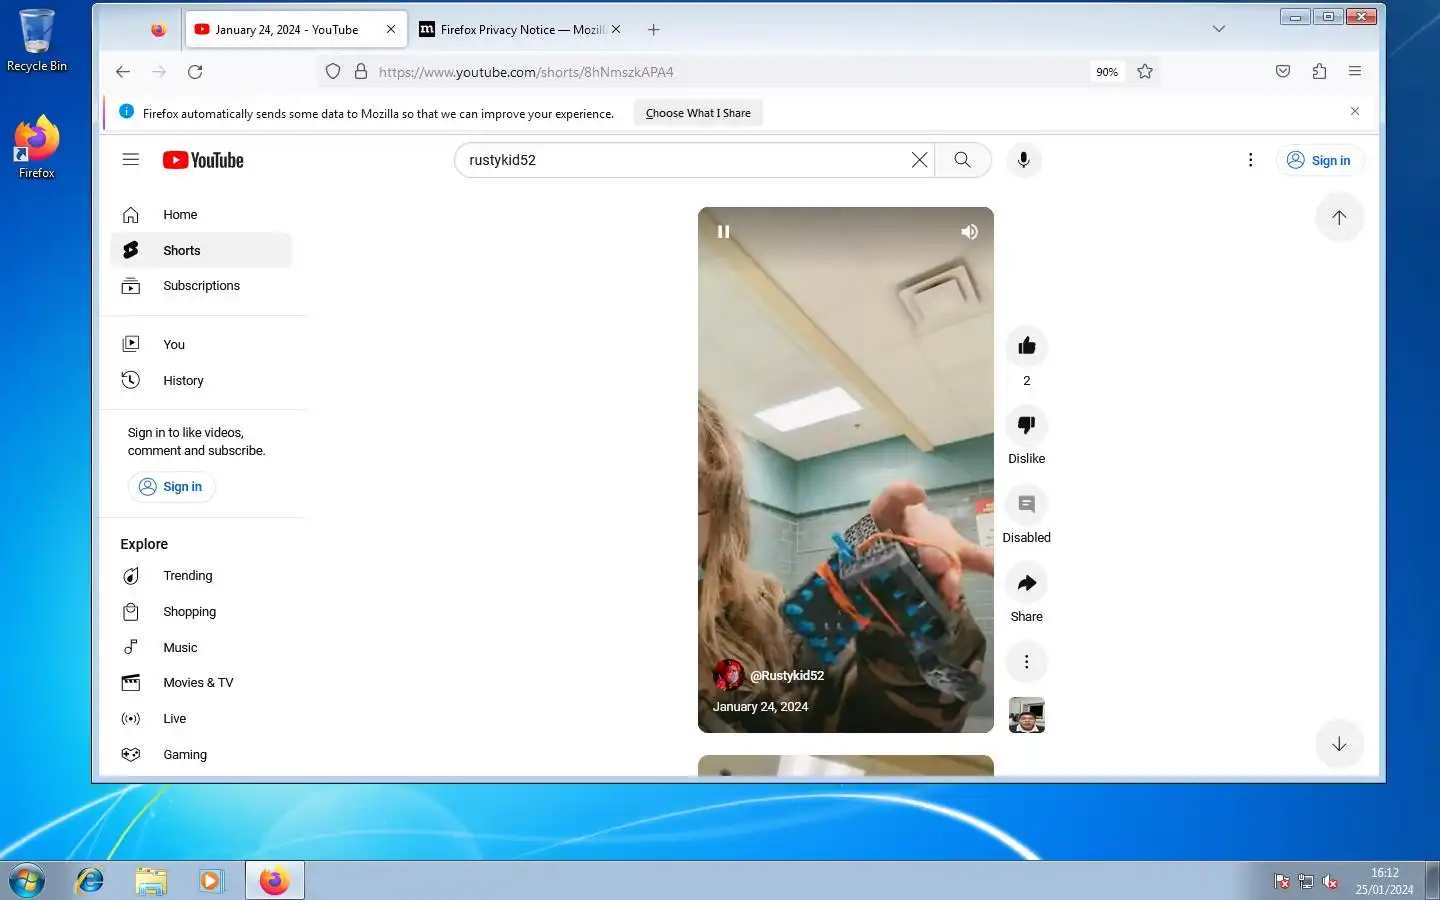Open Firefox application menu
1440x900 pixels.
1355,72
